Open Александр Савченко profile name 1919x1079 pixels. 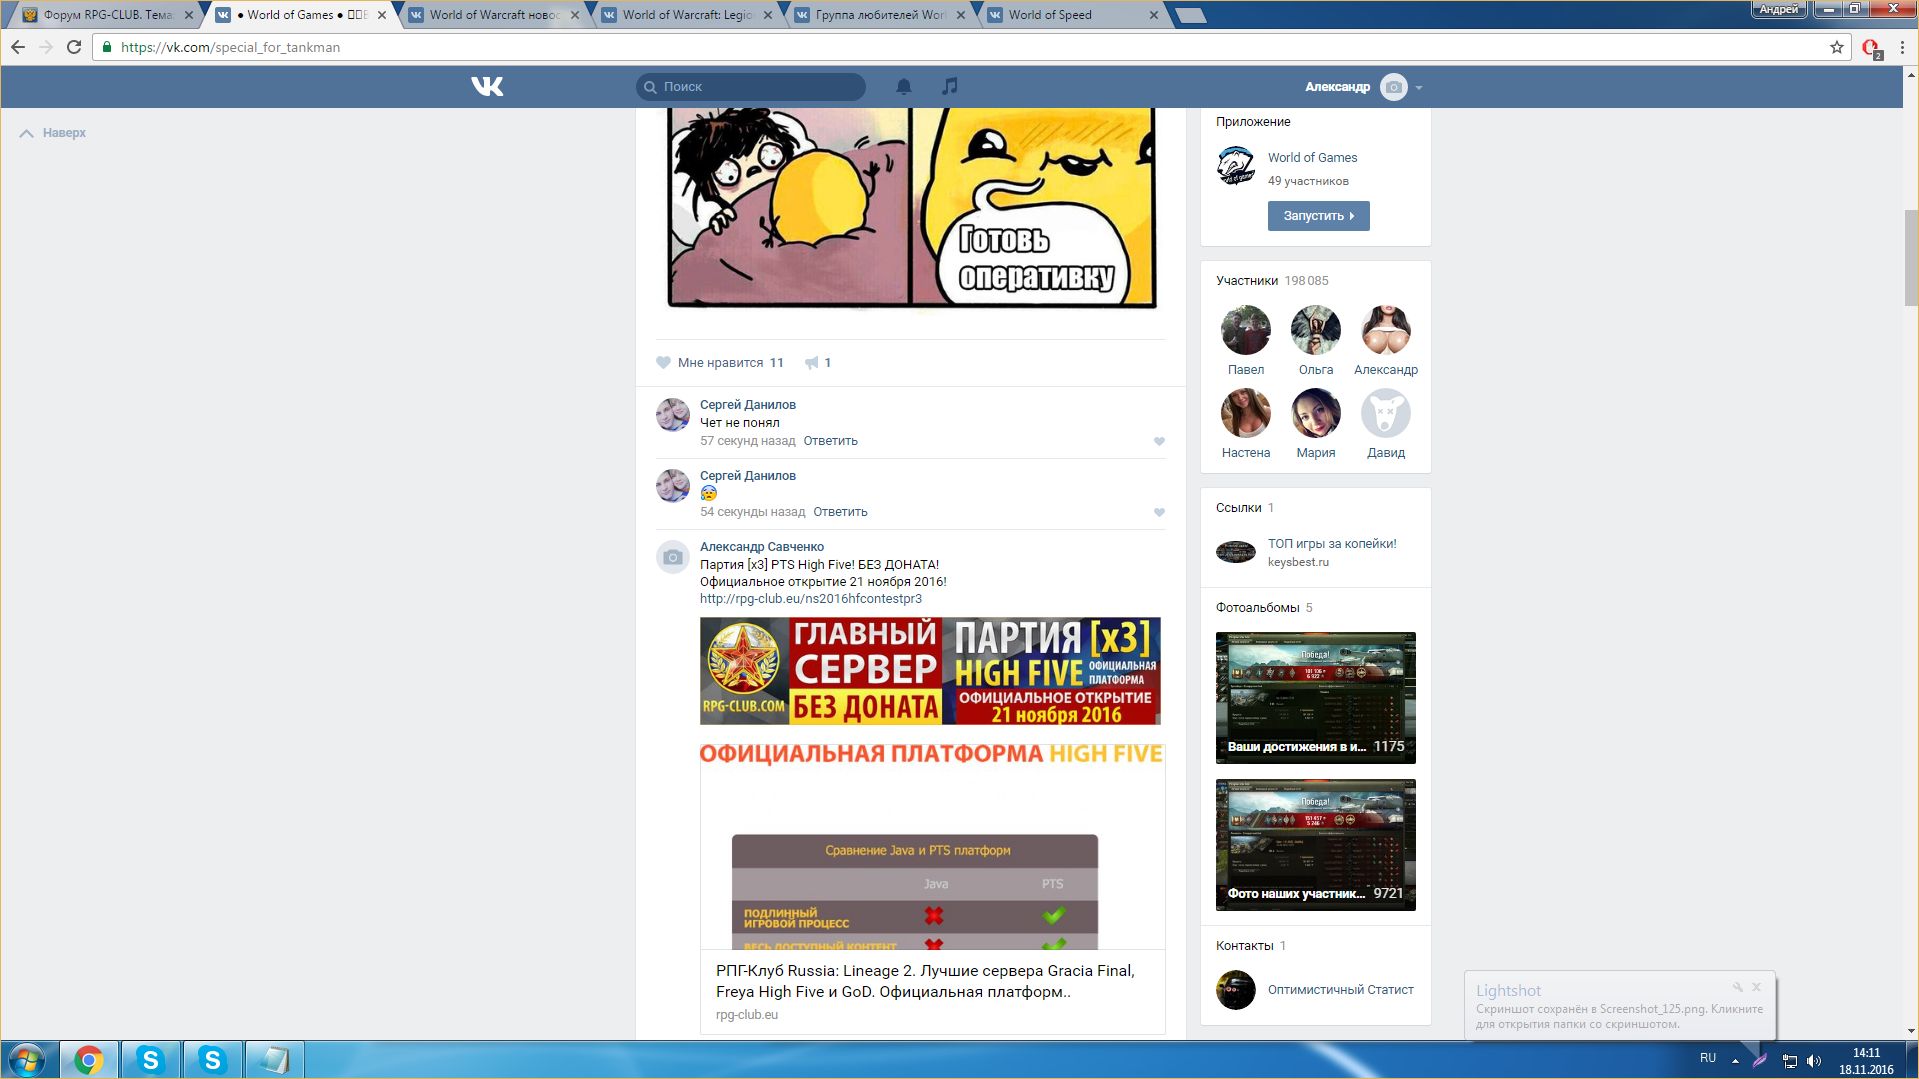point(761,547)
